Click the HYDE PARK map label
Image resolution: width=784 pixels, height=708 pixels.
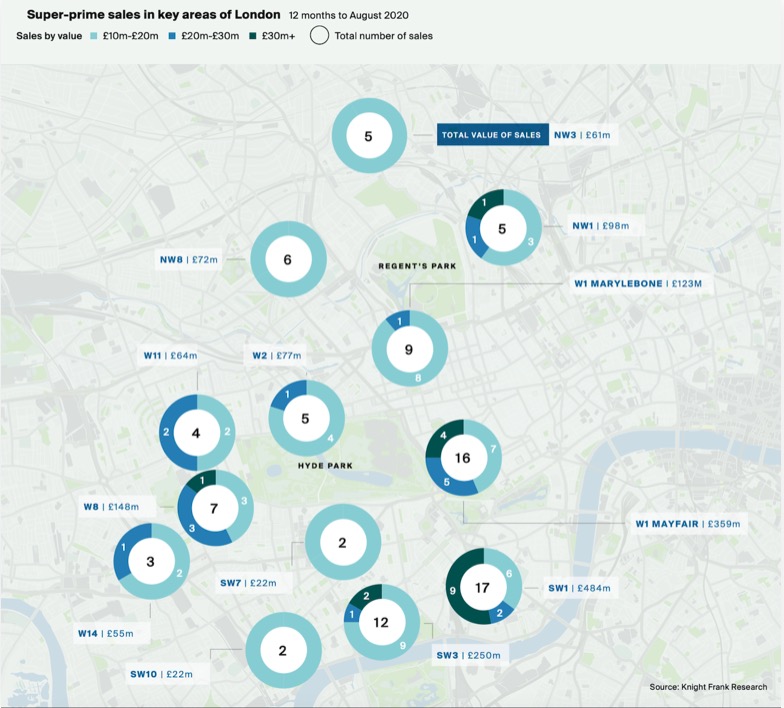[x=325, y=466]
